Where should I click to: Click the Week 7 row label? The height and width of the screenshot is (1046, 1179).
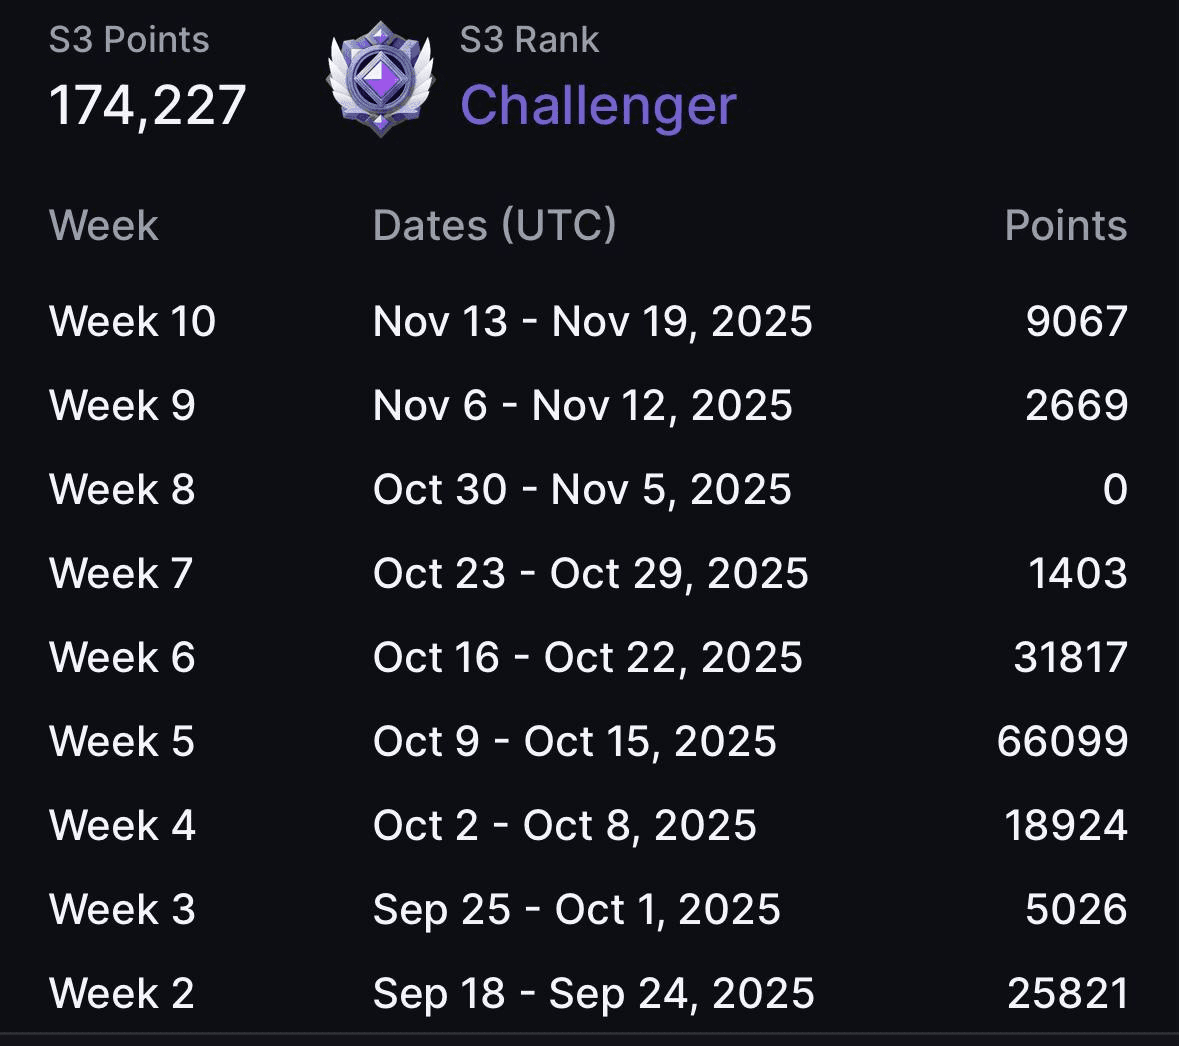121,574
